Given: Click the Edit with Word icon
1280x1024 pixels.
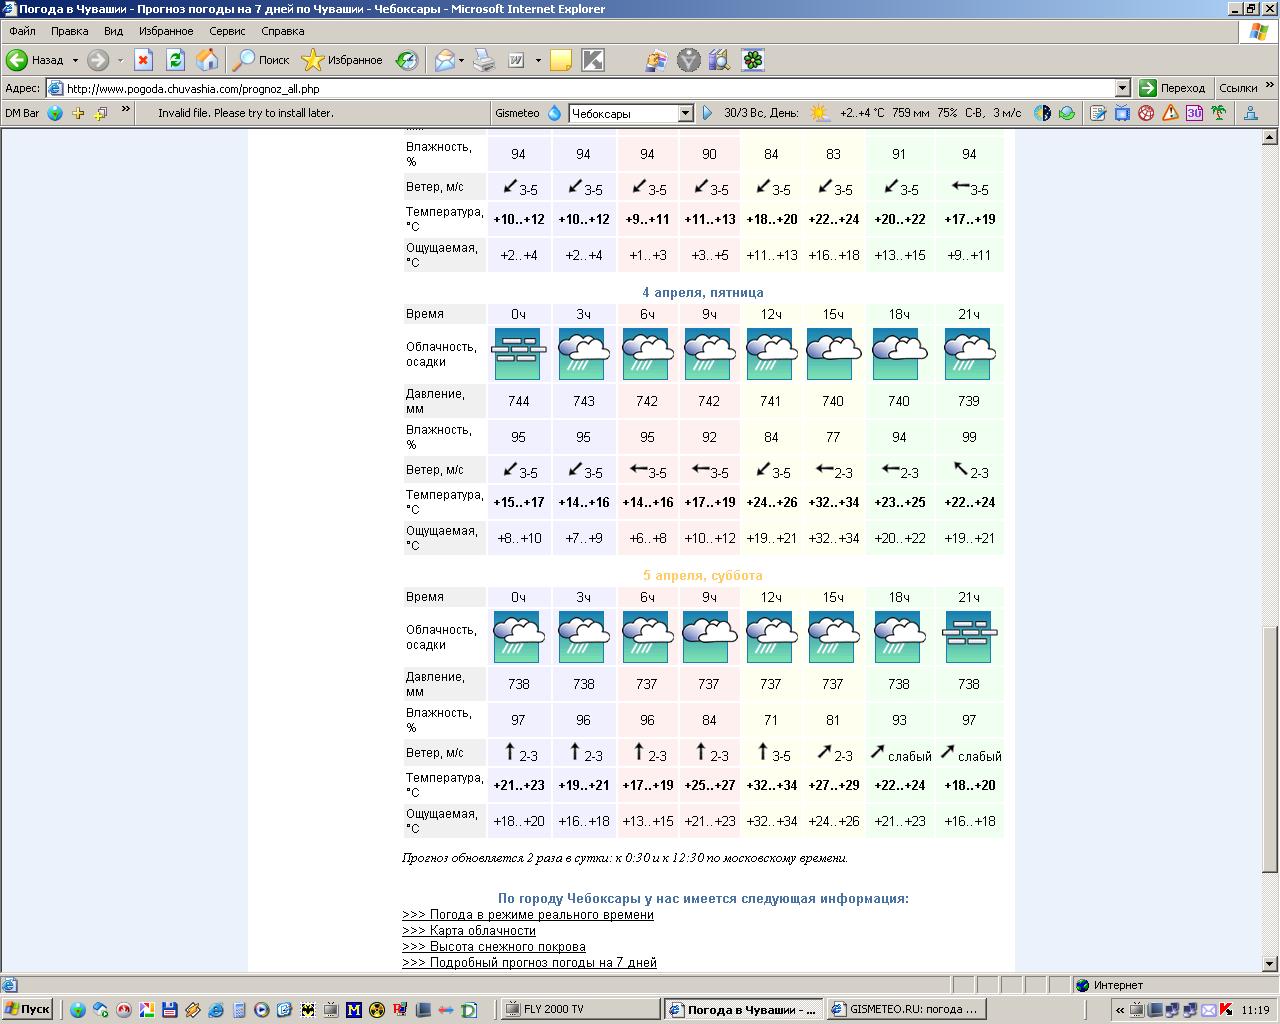Looking at the screenshot, I should pos(517,60).
